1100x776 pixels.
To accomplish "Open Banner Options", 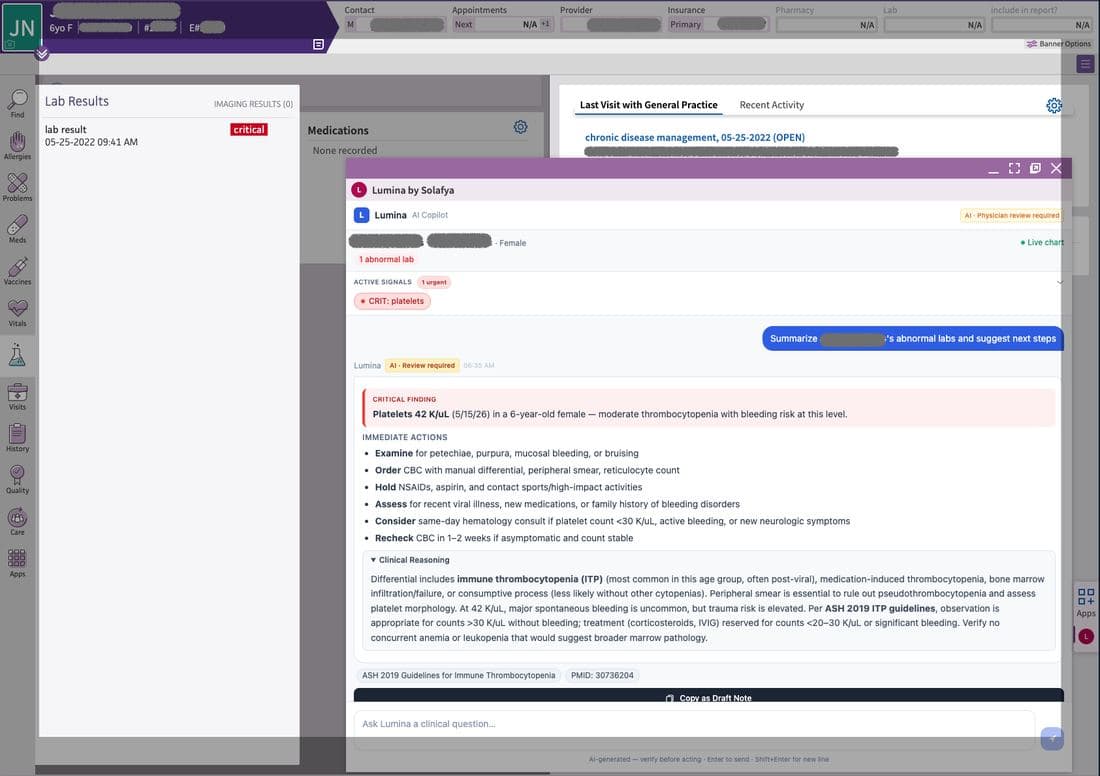I will coord(1059,44).
